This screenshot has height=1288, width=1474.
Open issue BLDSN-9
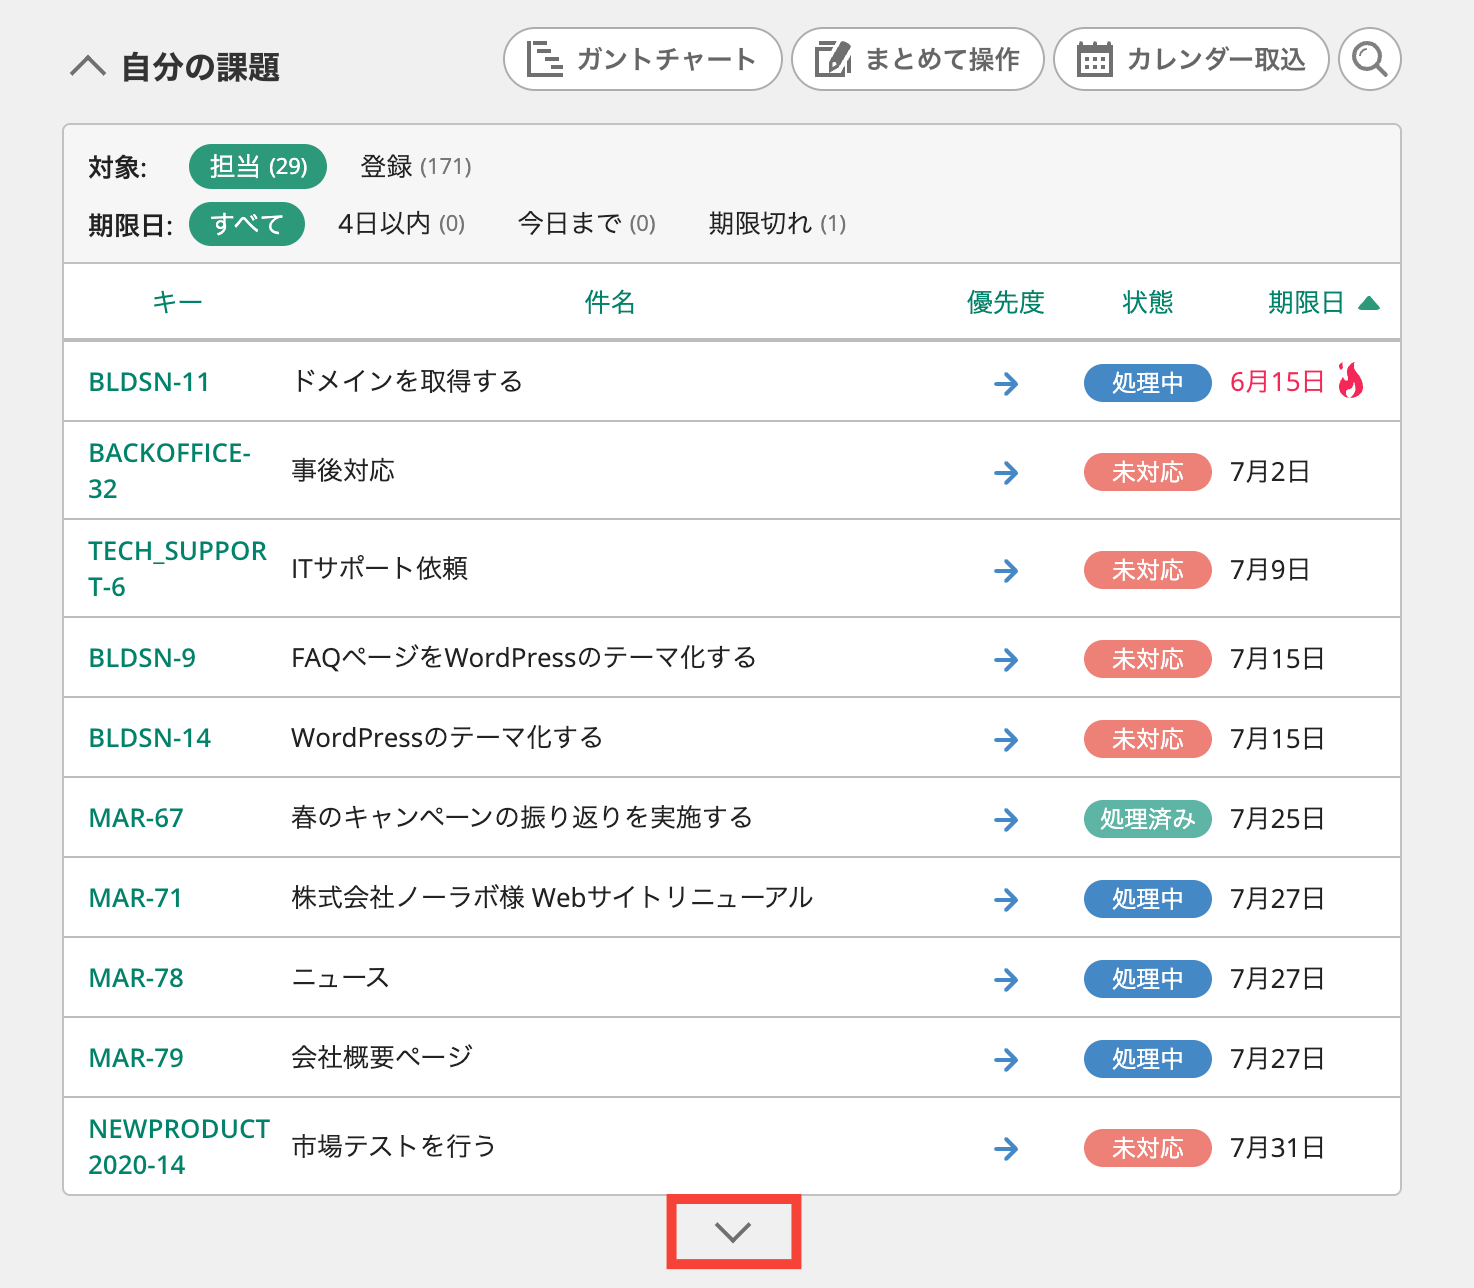(x=142, y=658)
